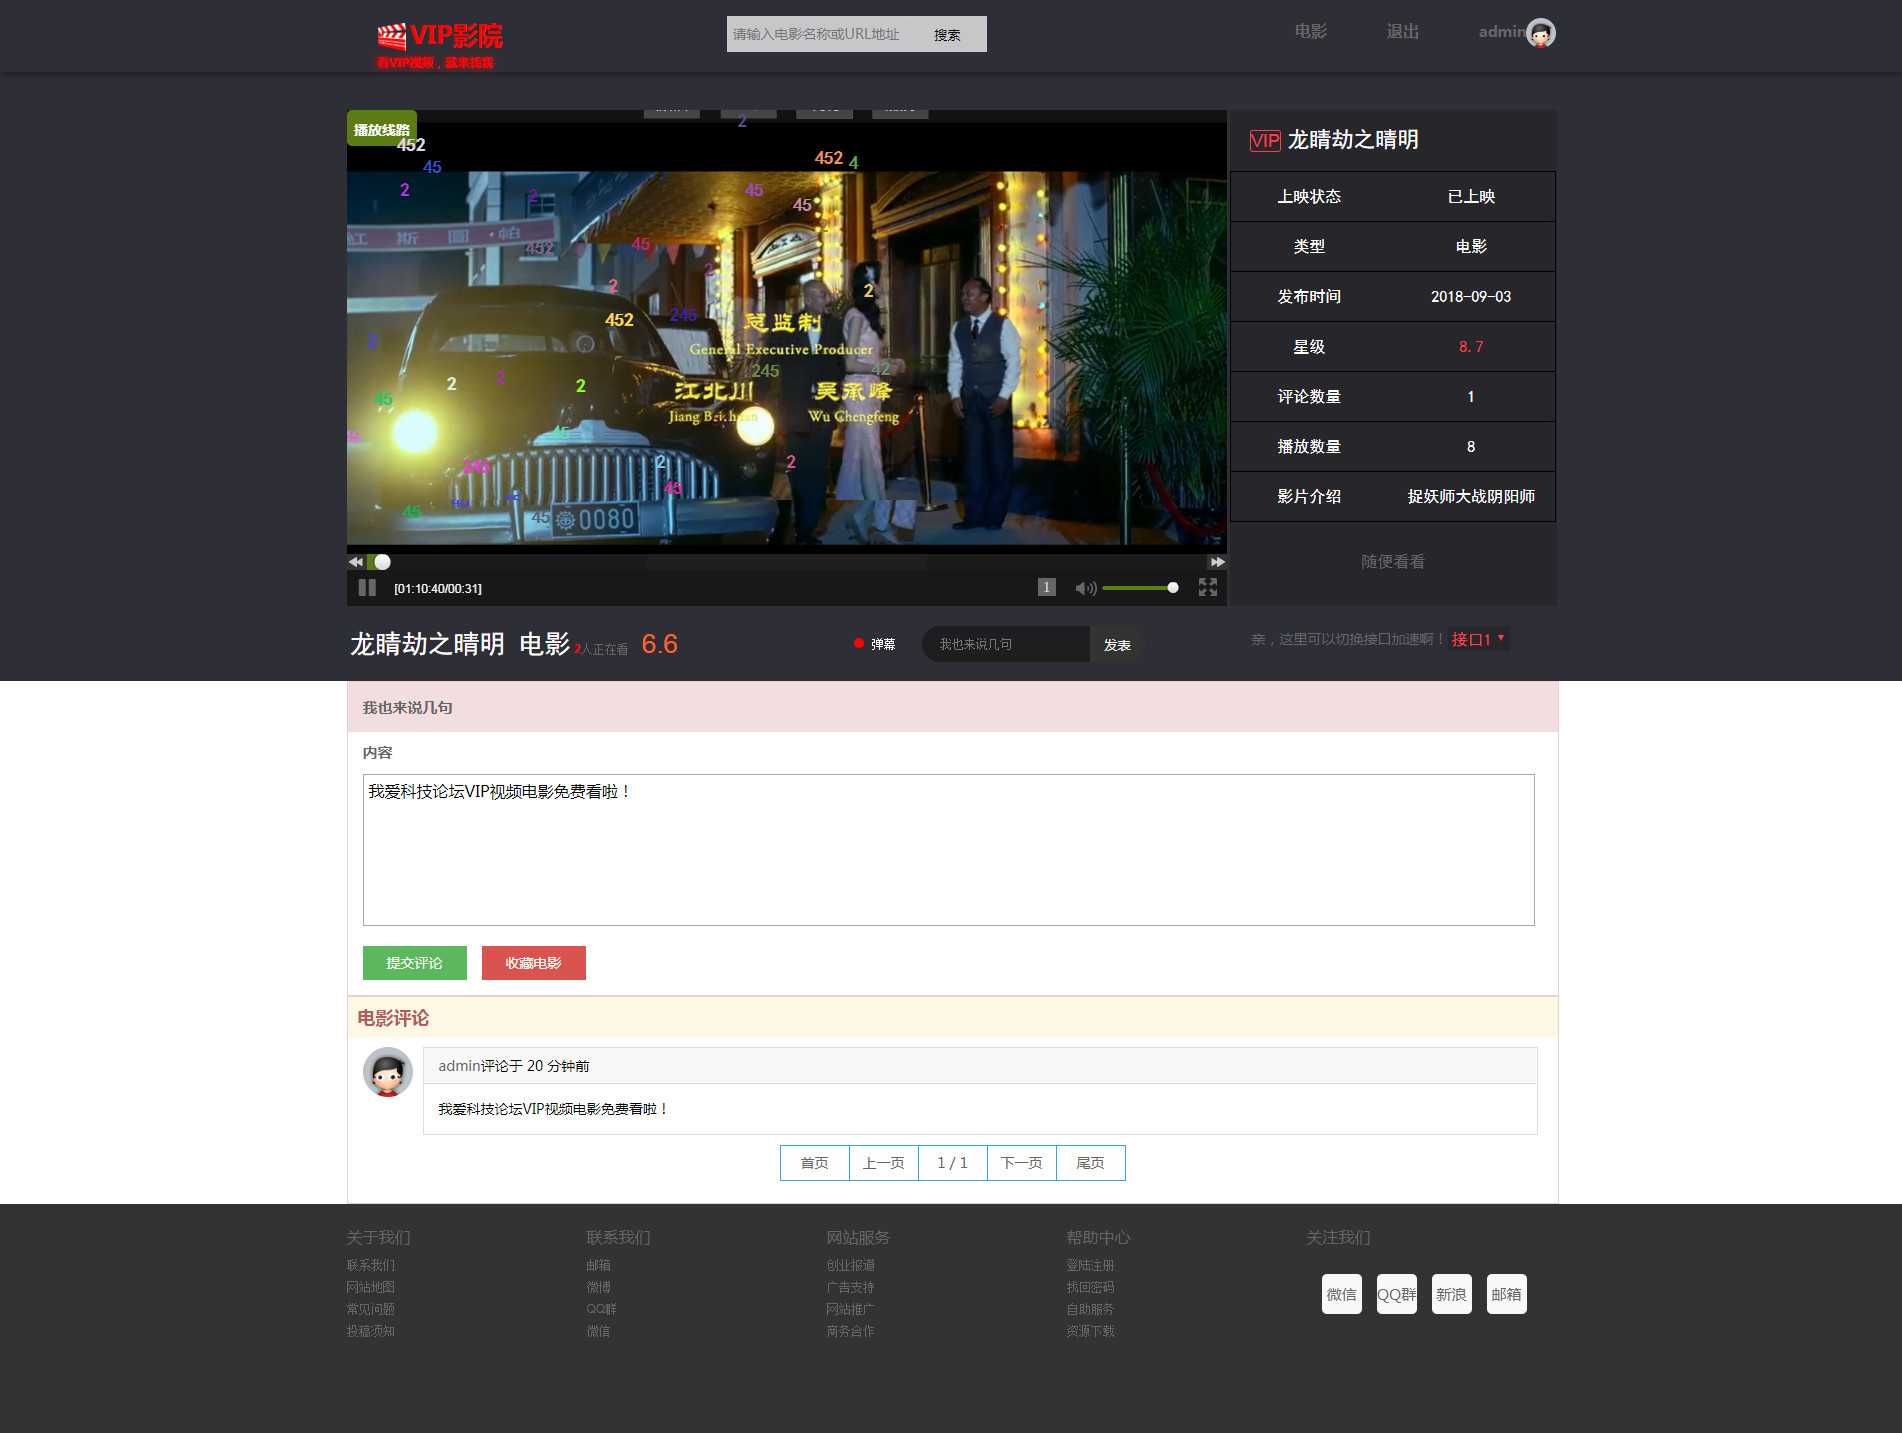The height and width of the screenshot is (1433, 1902).
Task: Open 微博 link under 联系我们
Action: pyautogui.click(x=598, y=1287)
